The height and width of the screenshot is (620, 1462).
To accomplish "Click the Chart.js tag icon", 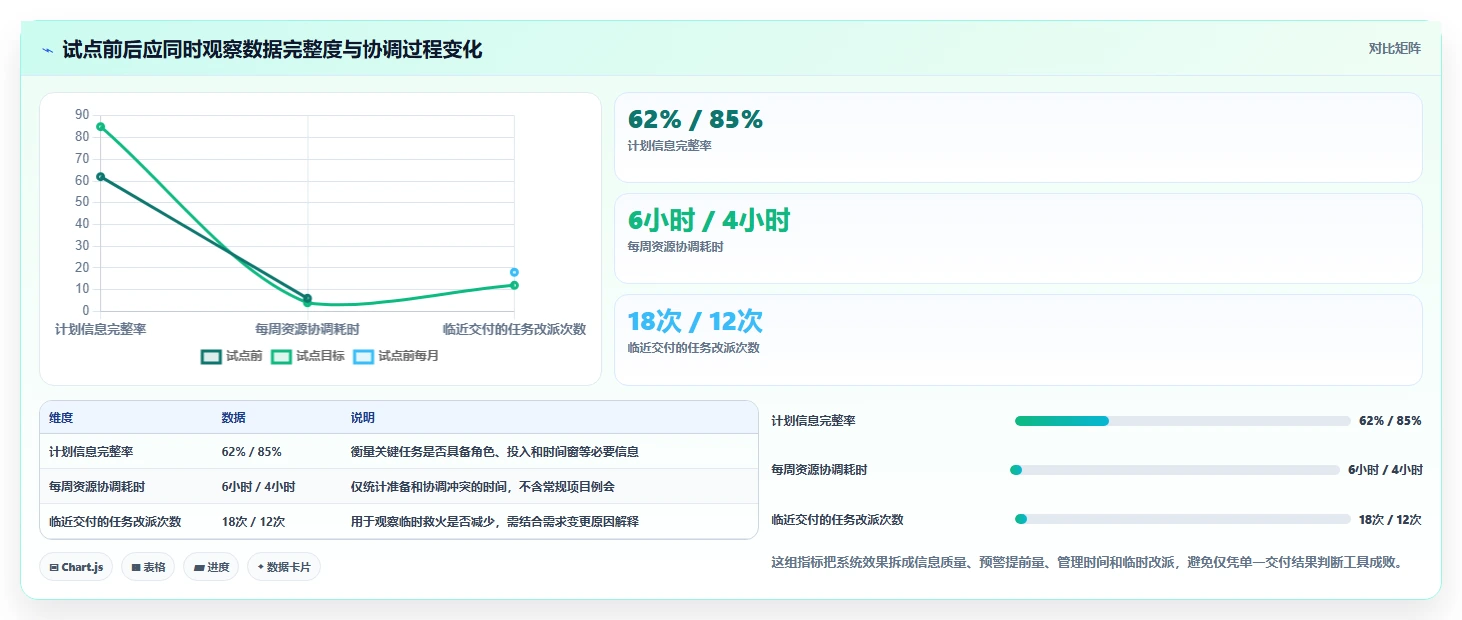I will 54,567.
